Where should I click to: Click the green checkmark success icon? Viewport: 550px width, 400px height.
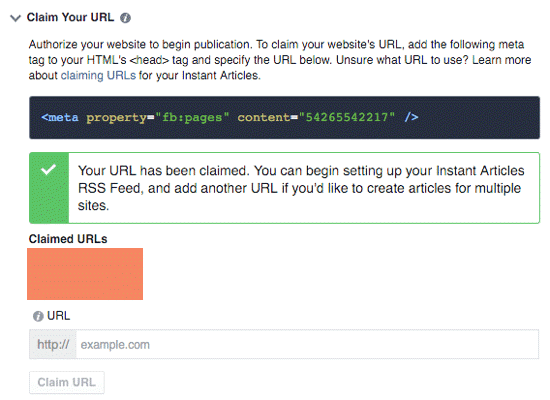[x=49, y=170]
